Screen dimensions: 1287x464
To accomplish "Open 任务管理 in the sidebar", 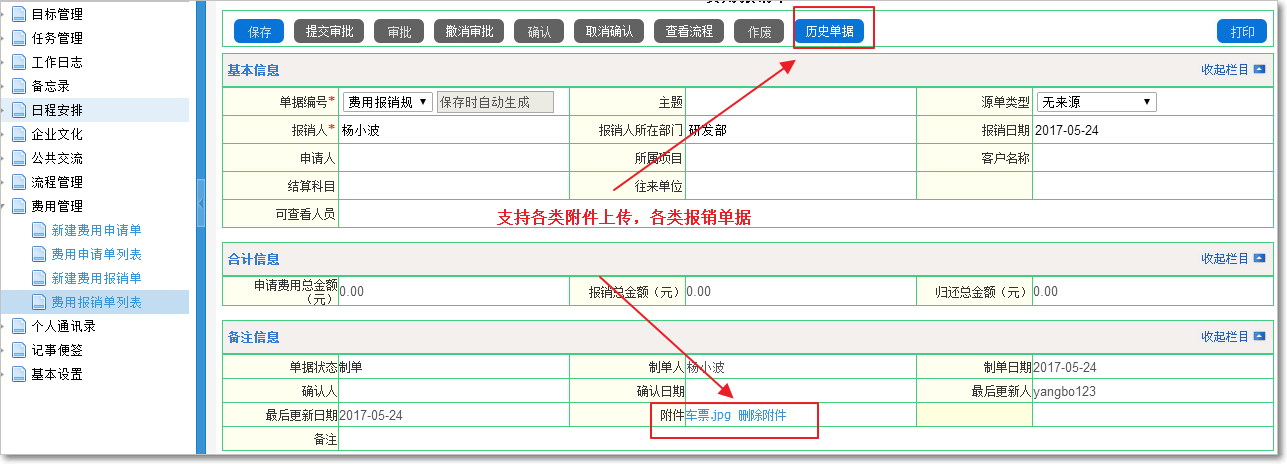I will click(57, 38).
